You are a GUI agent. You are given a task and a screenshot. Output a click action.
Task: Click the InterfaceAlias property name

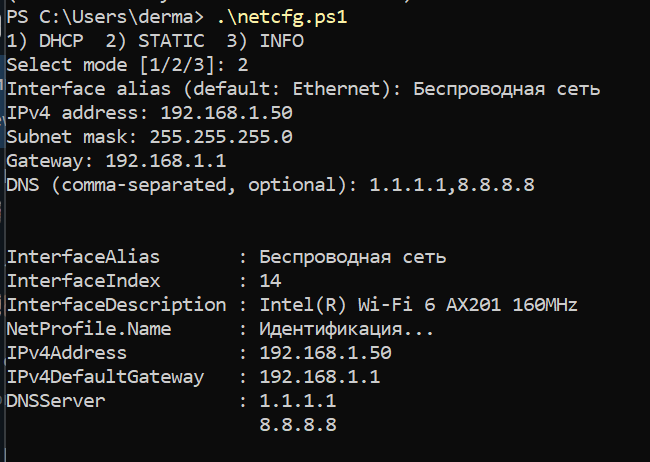(x=83, y=257)
